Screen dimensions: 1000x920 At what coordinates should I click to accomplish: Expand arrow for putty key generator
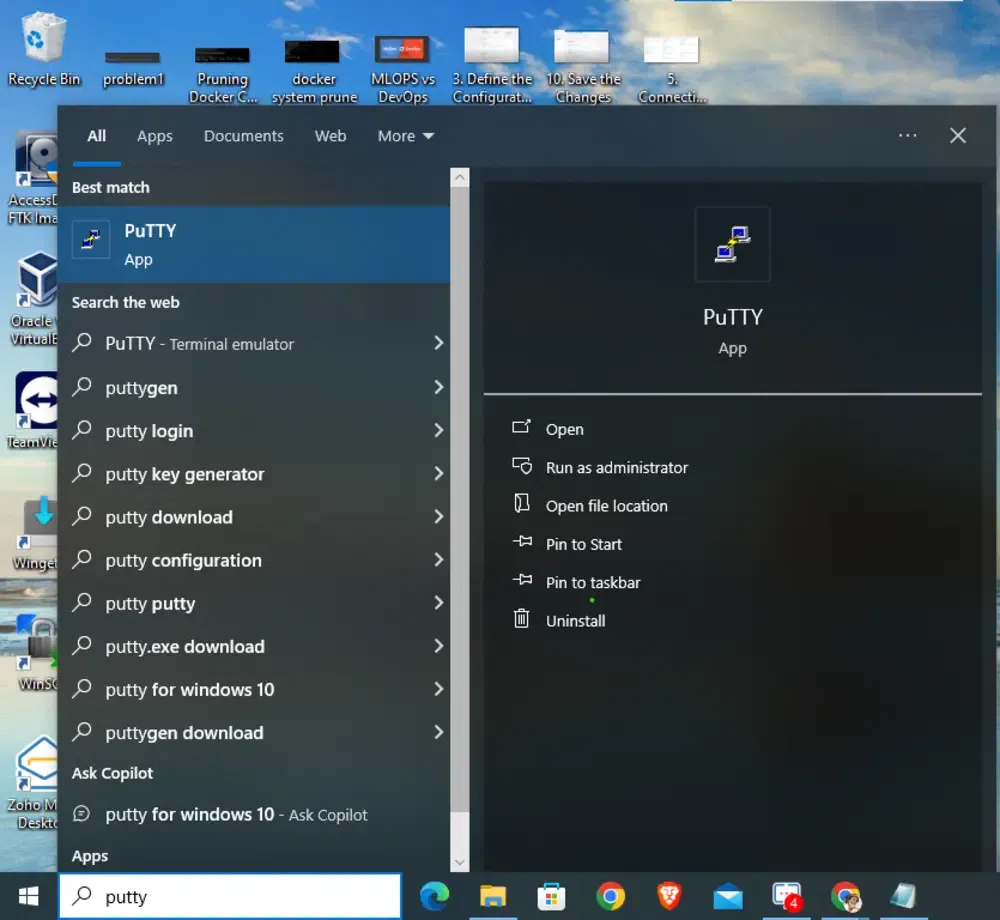pos(438,473)
